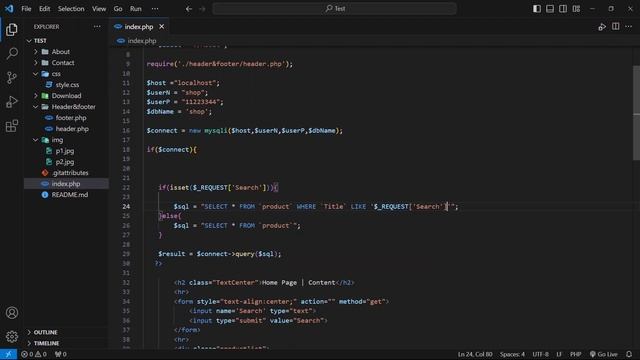Open the Go menu

pyautogui.click(x=118, y=9)
